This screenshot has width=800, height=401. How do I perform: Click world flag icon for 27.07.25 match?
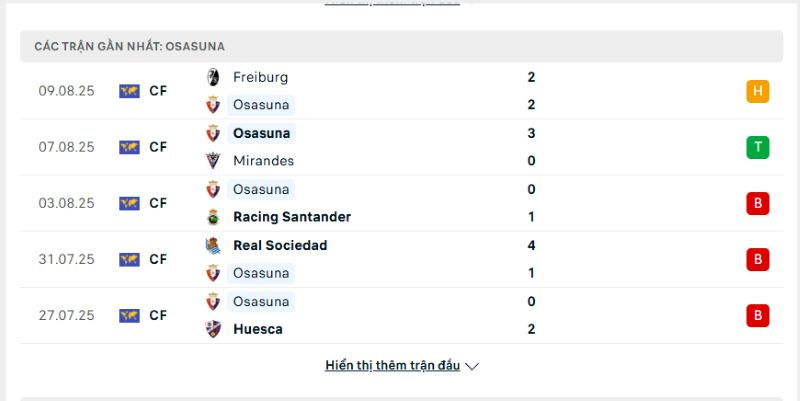click(129, 316)
